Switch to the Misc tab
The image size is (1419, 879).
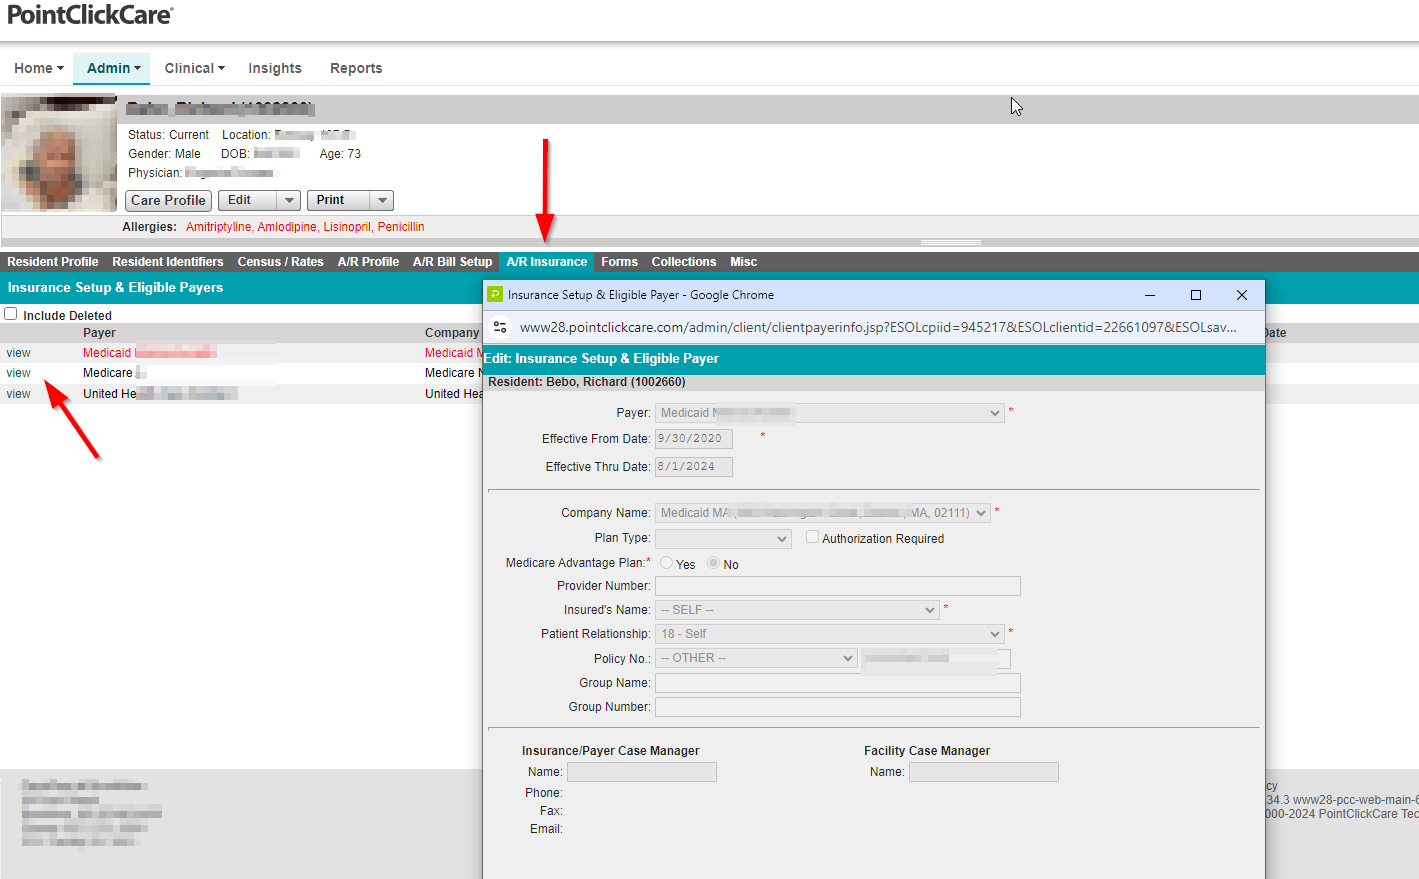[743, 262]
